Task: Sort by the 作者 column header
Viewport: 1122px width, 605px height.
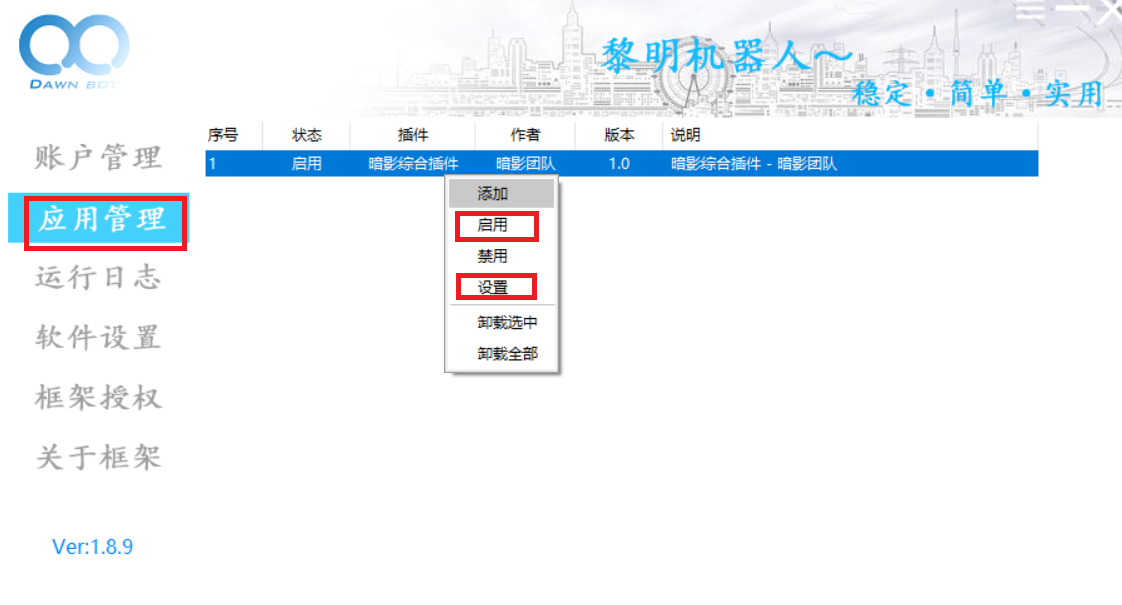Action: click(x=525, y=135)
